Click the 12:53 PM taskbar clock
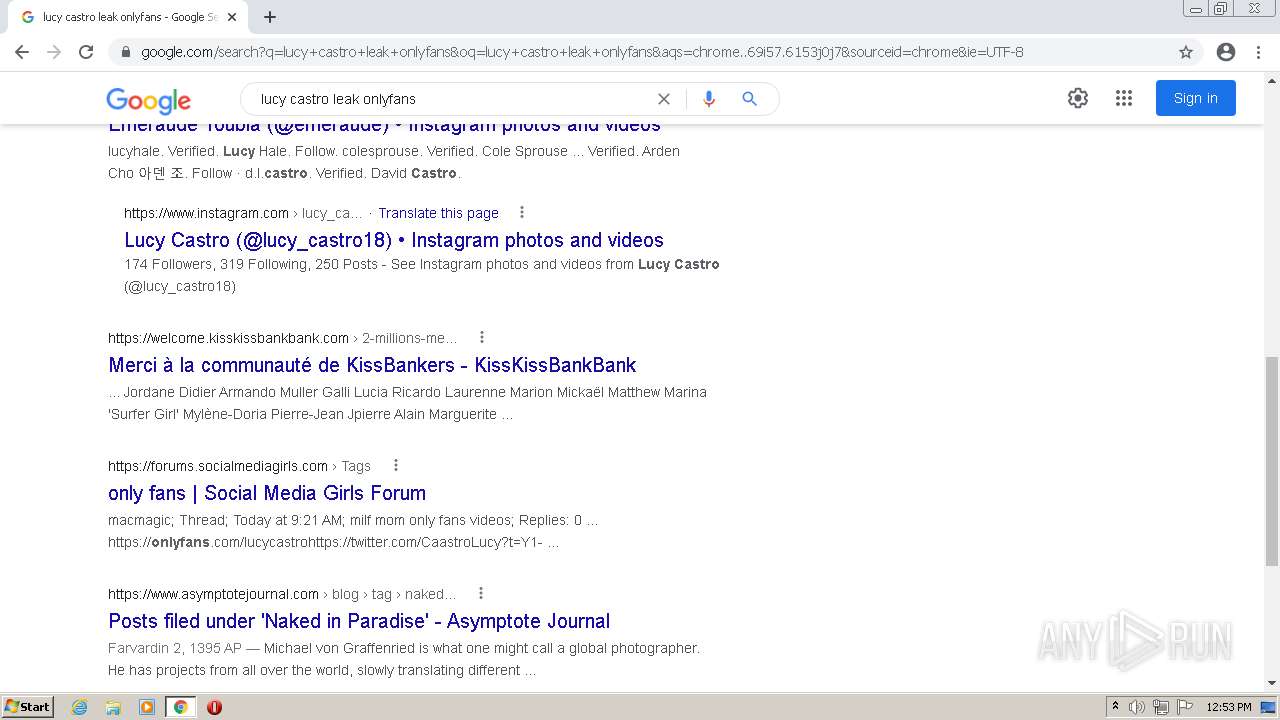This screenshot has width=1280, height=720. [1229, 707]
